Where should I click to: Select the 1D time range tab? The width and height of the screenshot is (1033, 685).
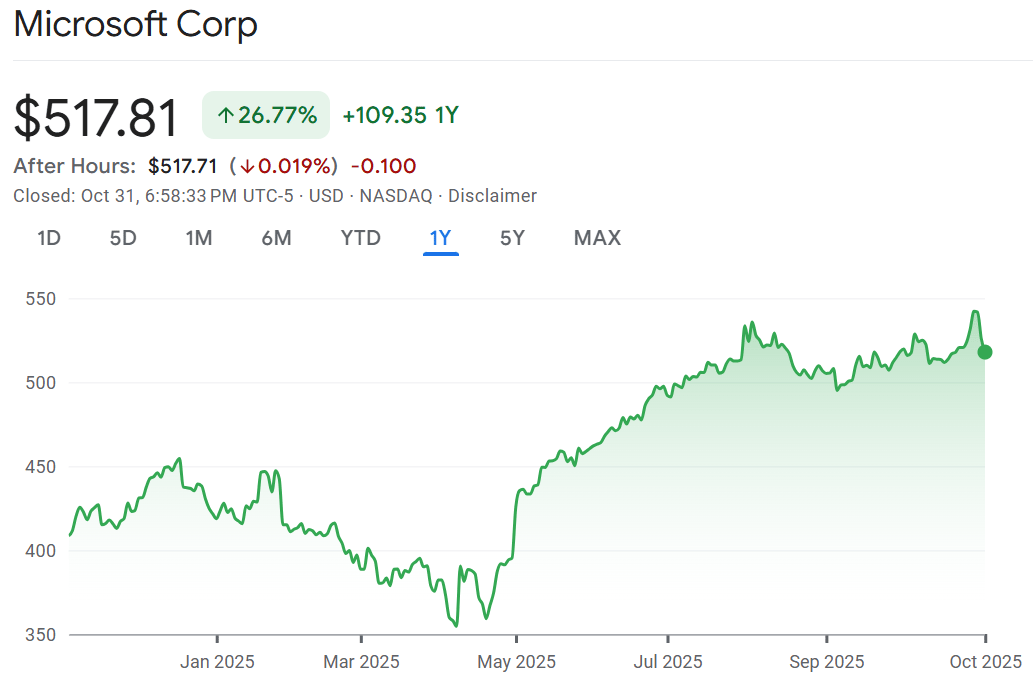(49, 238)
